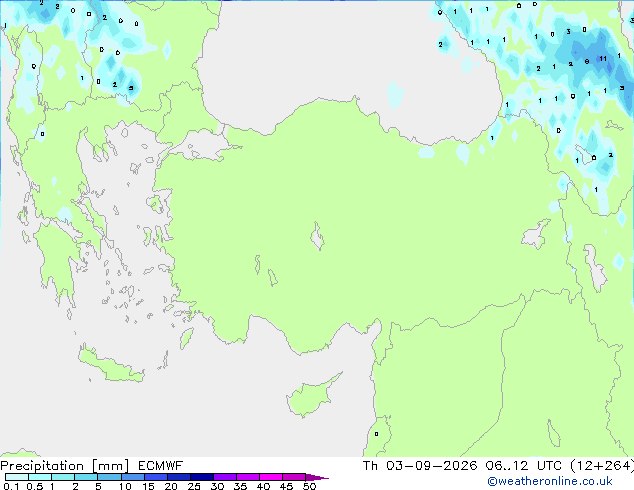Click the legend label "0.1"

pos(11,486)
